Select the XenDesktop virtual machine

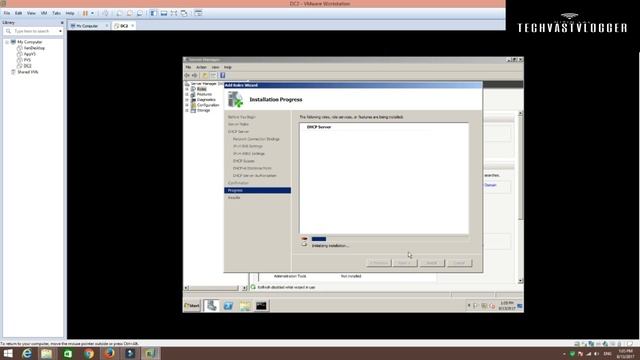(x=34, y=48)
